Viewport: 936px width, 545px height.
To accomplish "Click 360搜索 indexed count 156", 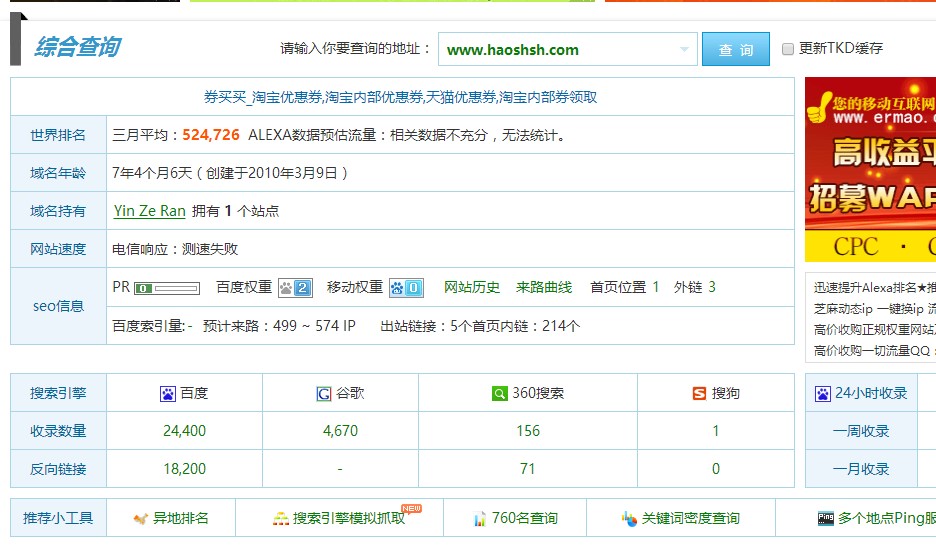I will pyautogui.click(x=528, y=431).
